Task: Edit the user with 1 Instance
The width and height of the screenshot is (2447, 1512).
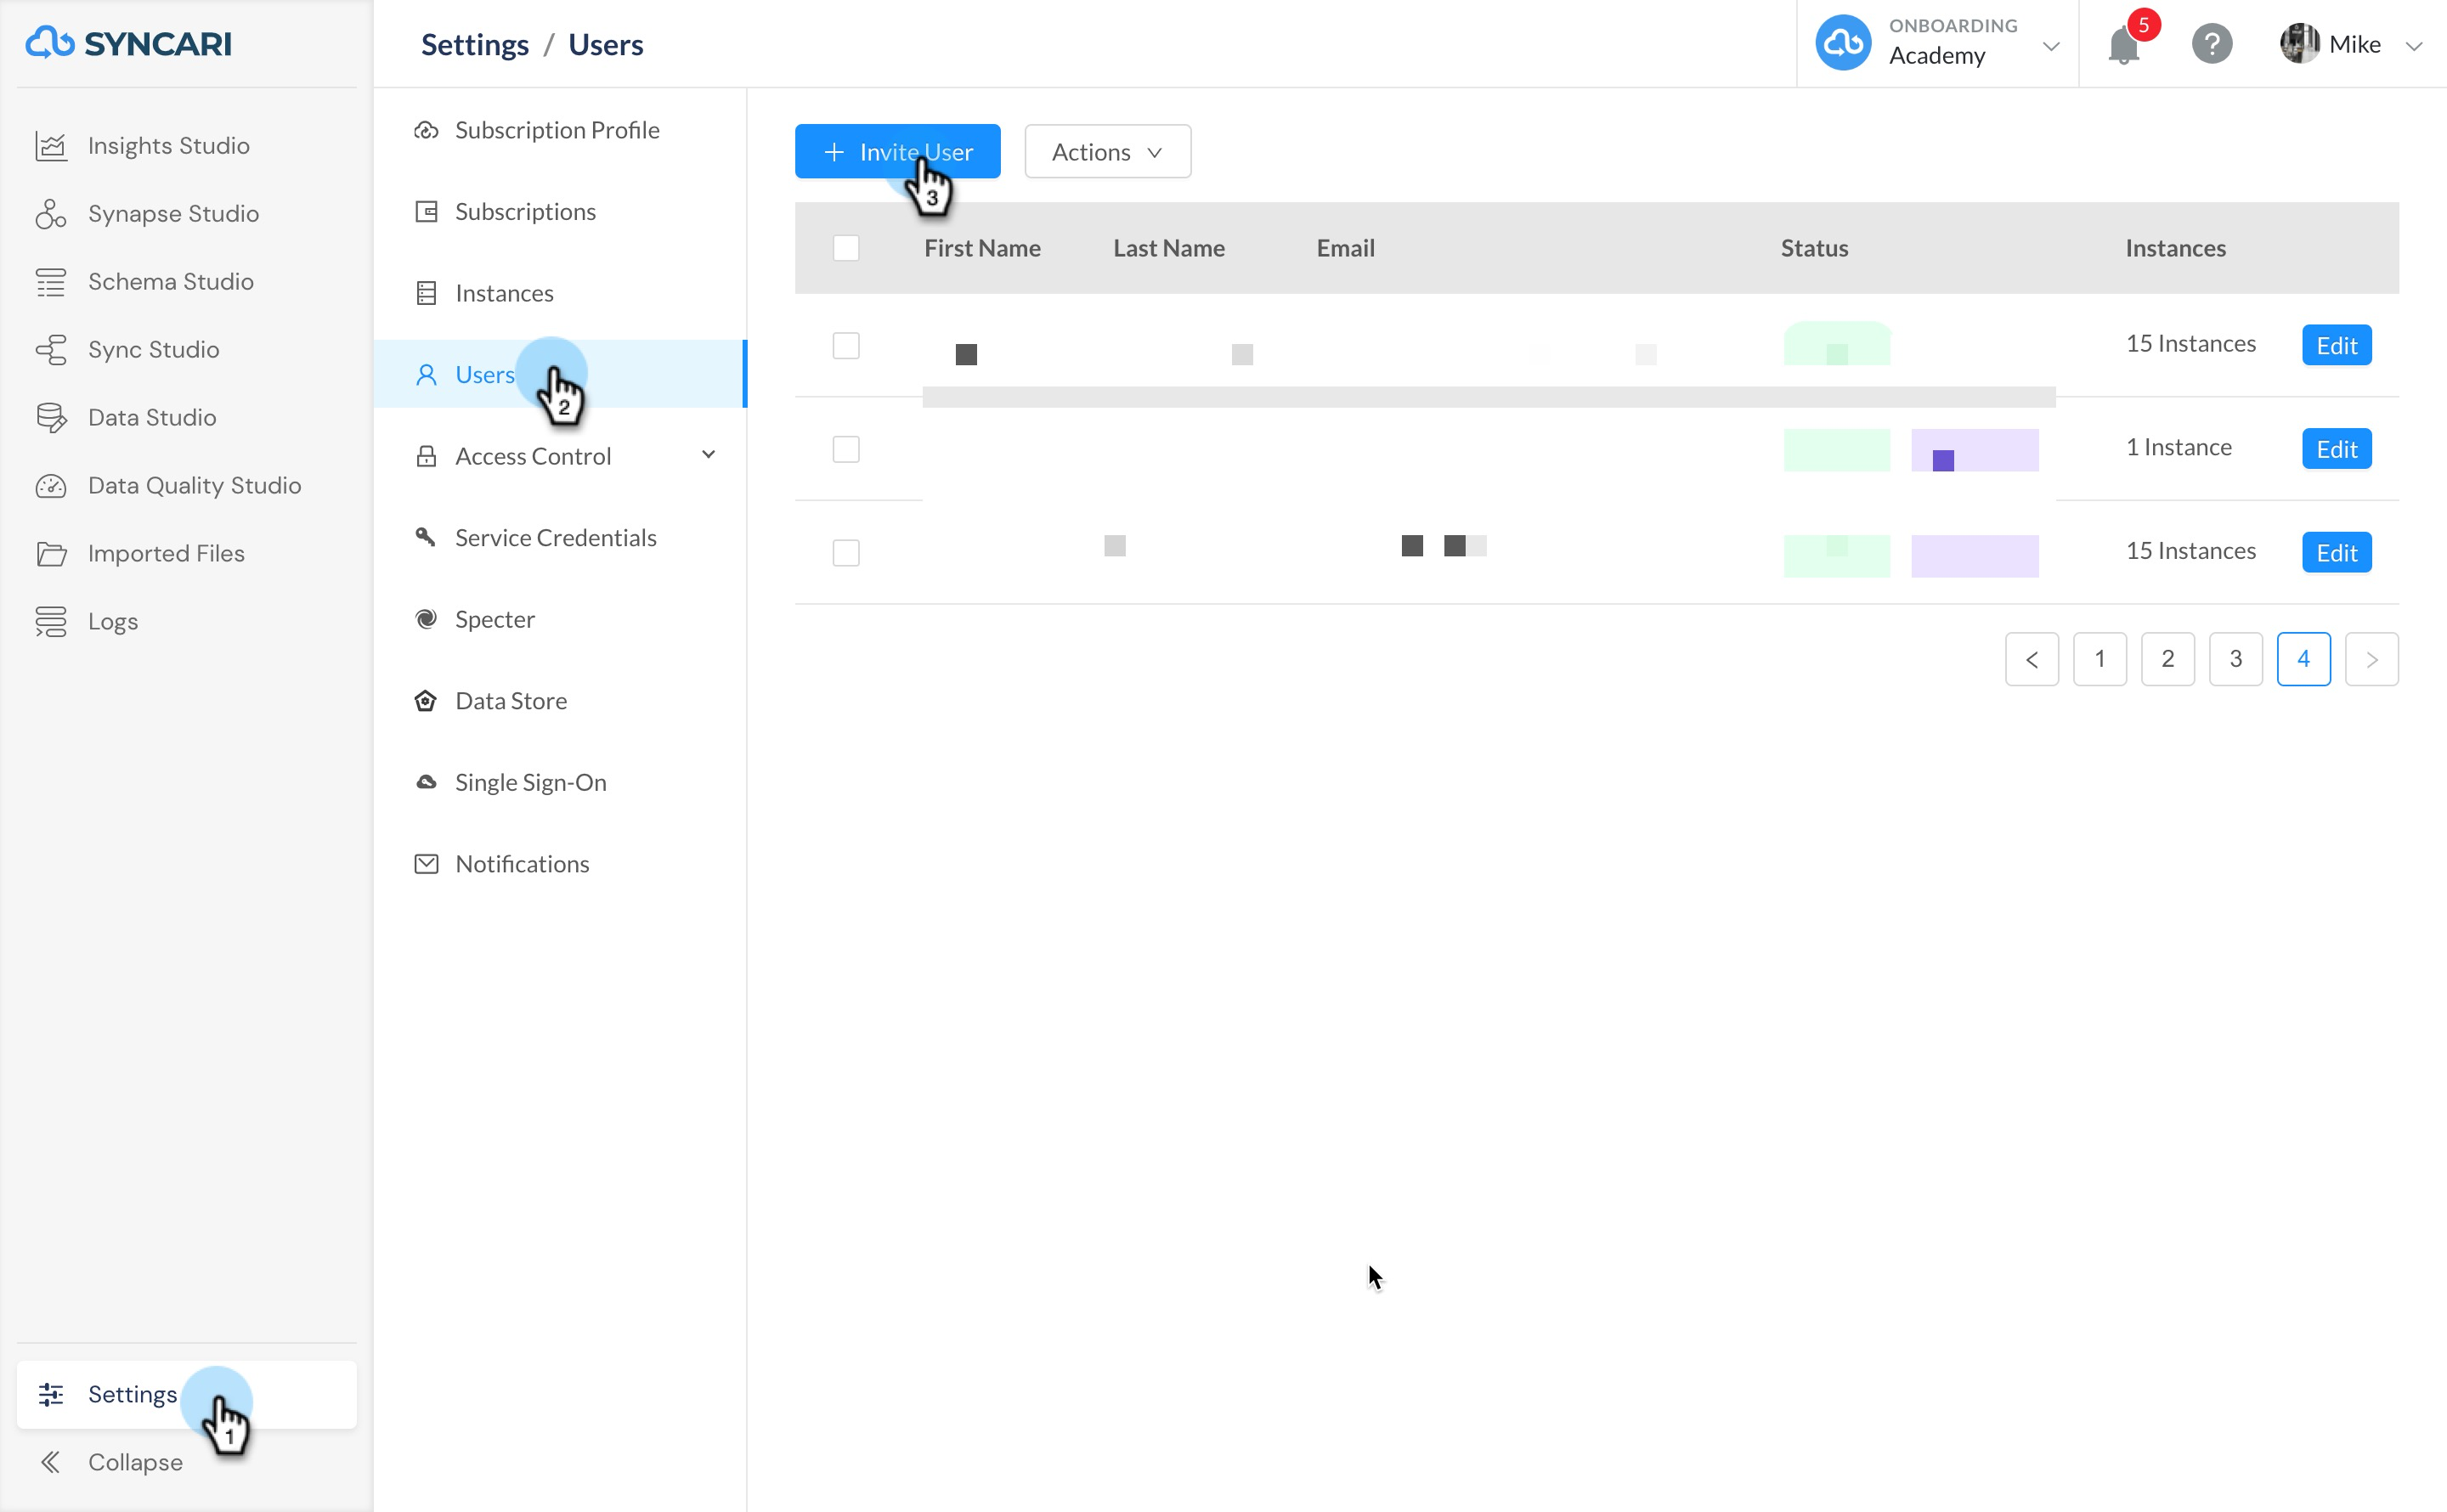Action: point(2336,450)
